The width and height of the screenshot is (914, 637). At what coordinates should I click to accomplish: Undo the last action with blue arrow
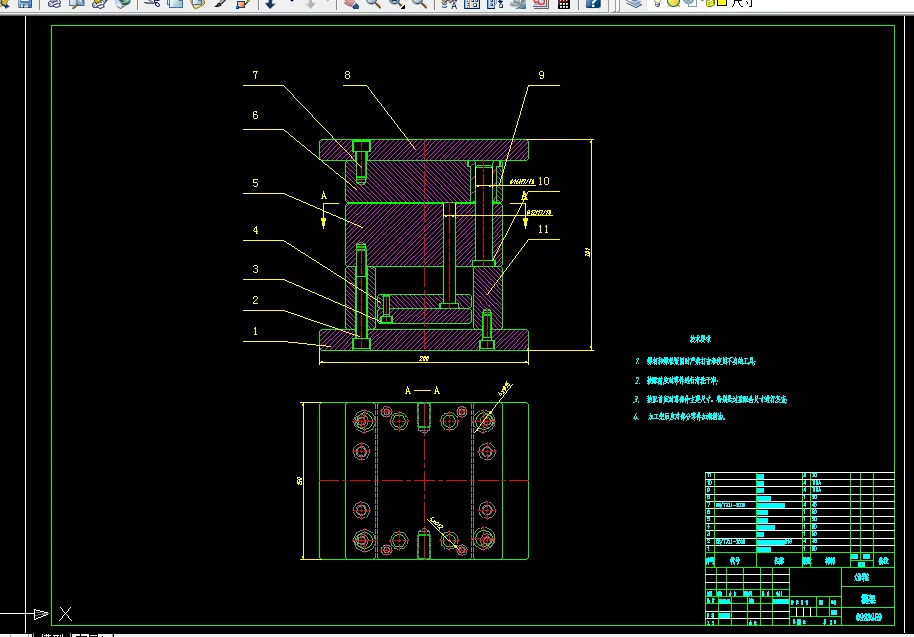[270, 3]
